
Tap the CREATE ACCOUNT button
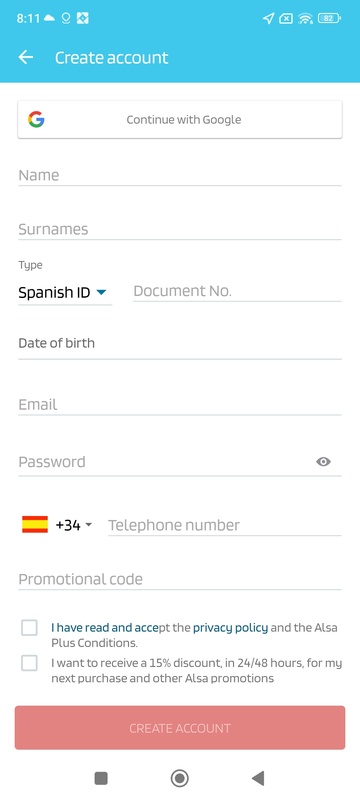click(179, 728)
